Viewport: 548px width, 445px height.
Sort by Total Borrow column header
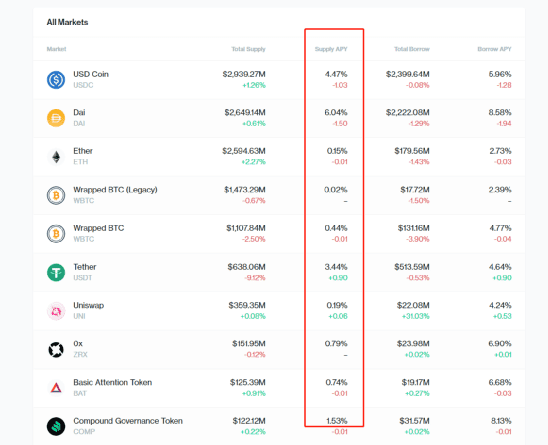pyautogui.click(x=412, y=49)
